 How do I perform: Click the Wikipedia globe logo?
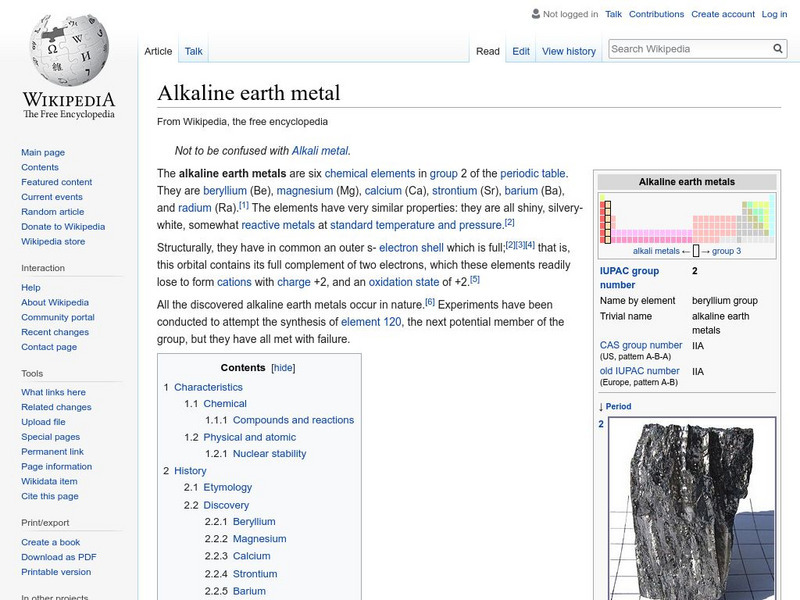click(68, 52)
